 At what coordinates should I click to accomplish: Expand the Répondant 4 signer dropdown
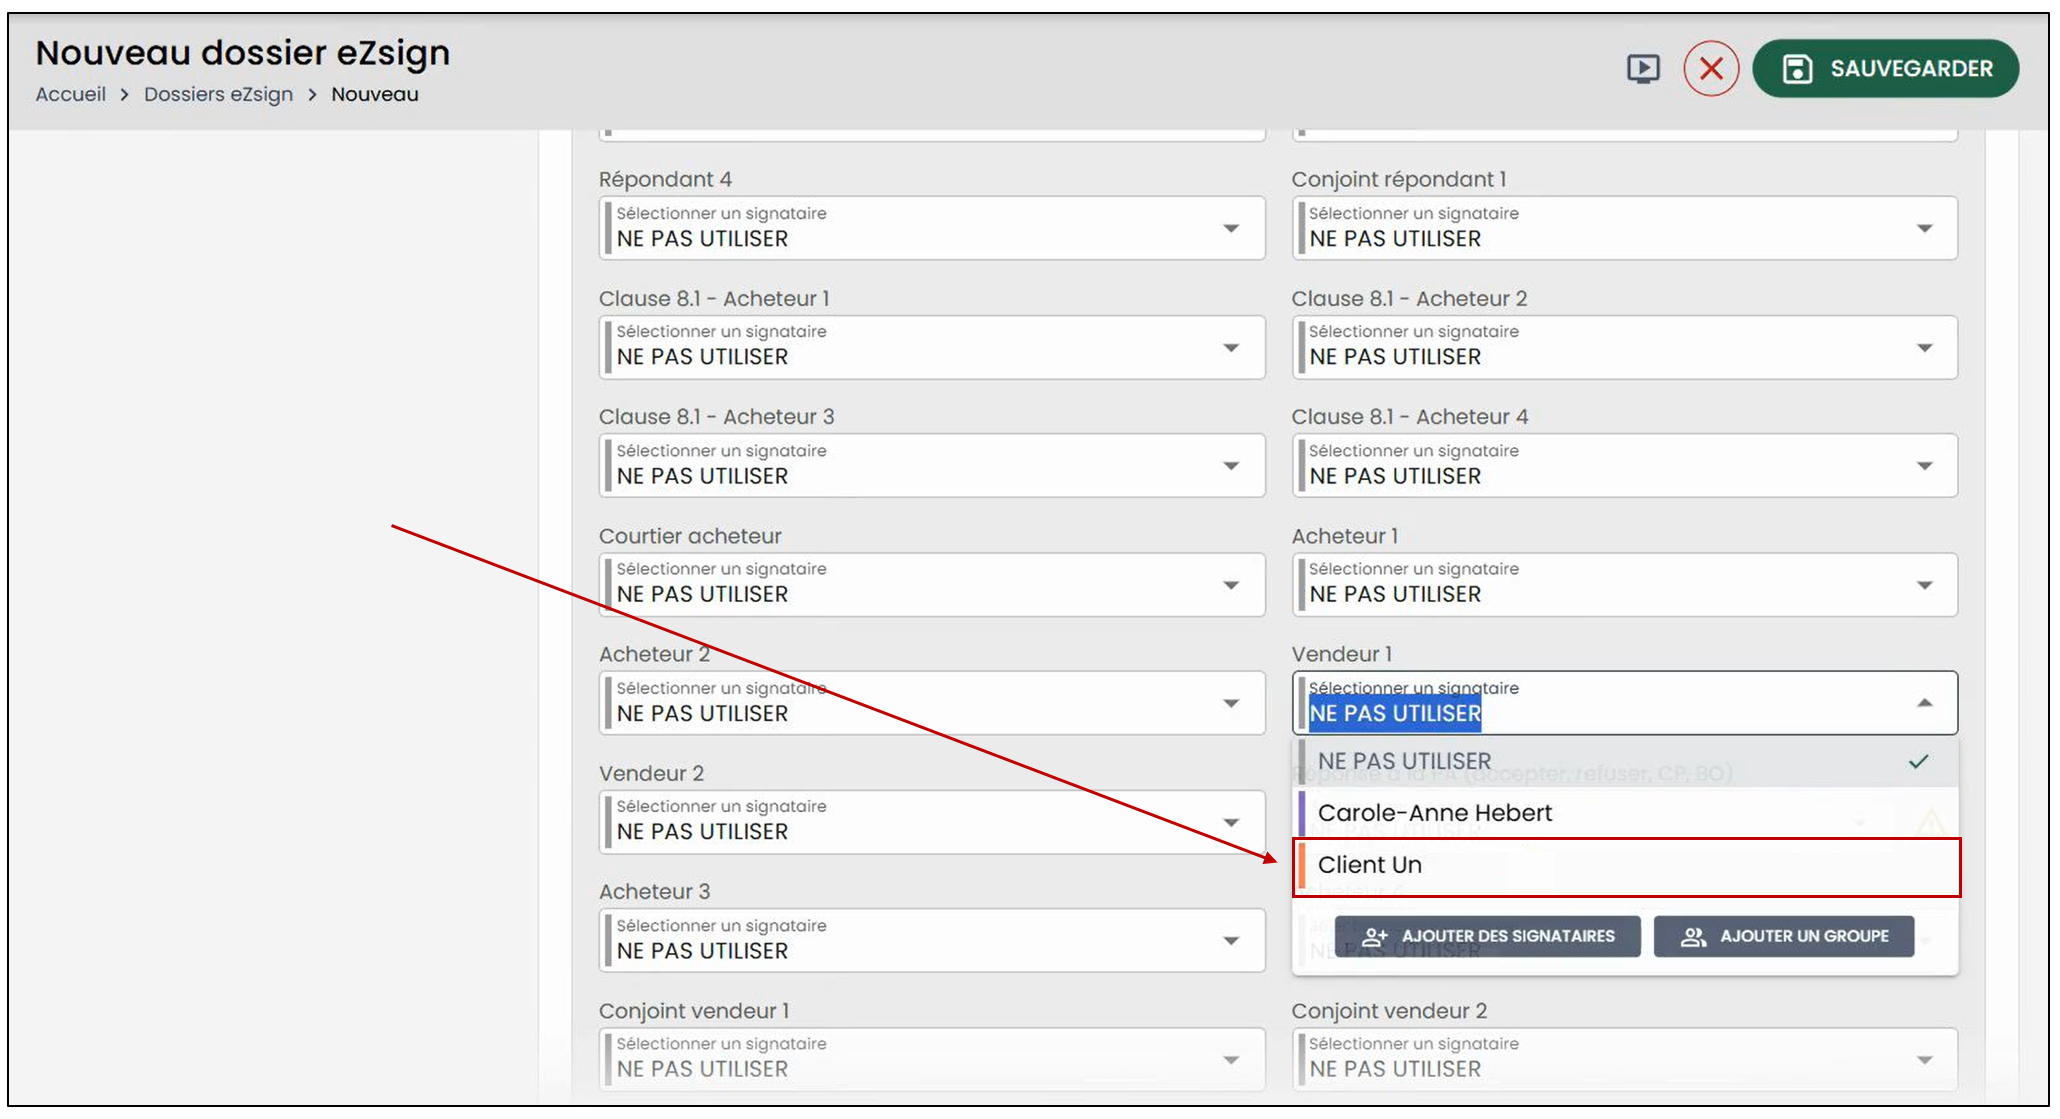coord(932,228)
